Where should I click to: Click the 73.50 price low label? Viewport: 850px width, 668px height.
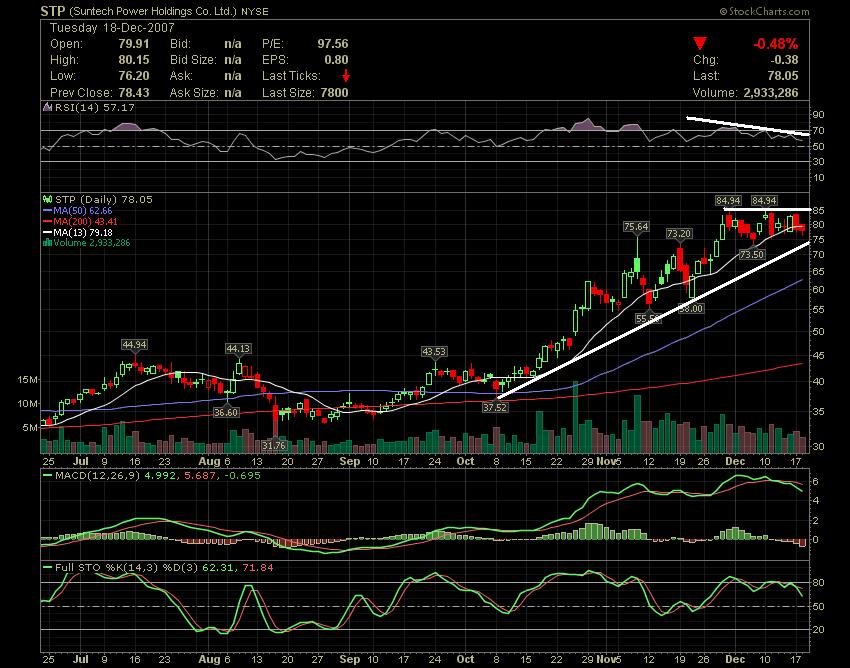(752, 254)
